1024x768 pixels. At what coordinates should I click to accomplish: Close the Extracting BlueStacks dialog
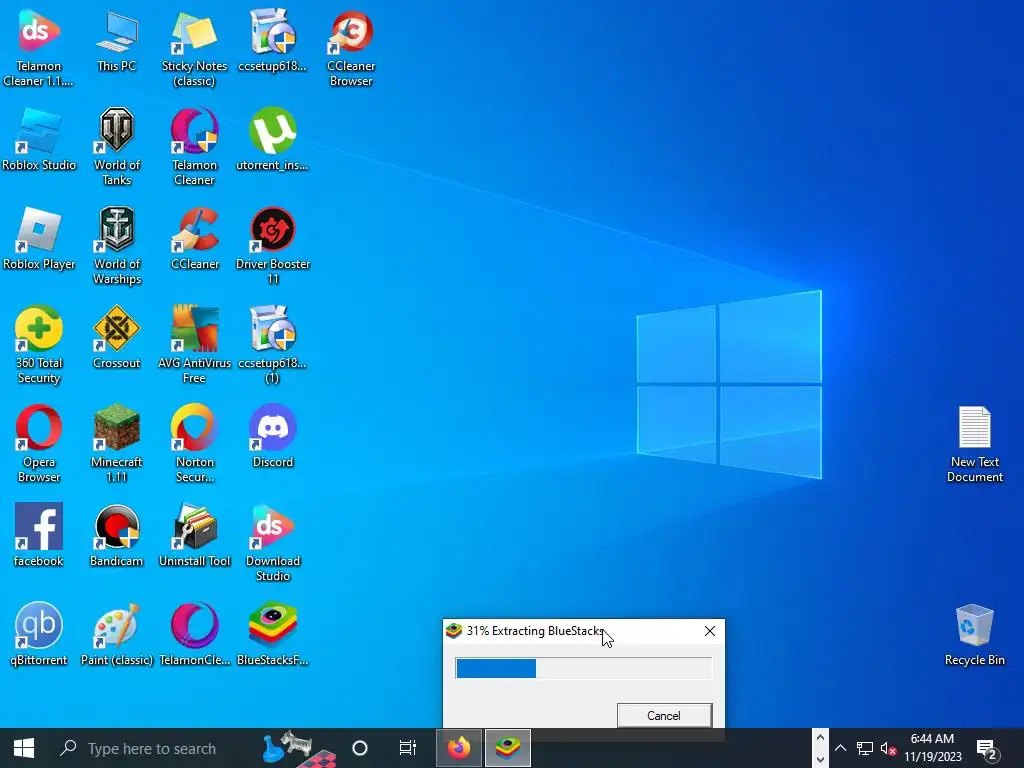[x=710, y=631]
